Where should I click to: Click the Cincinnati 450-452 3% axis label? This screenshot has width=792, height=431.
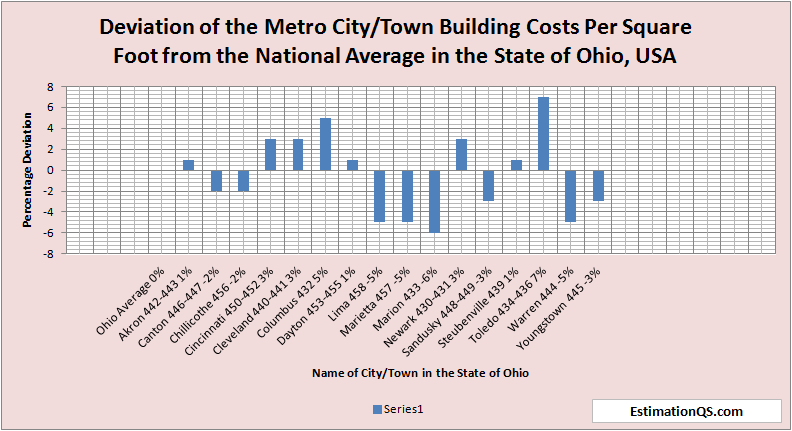[x=229, y=312]
